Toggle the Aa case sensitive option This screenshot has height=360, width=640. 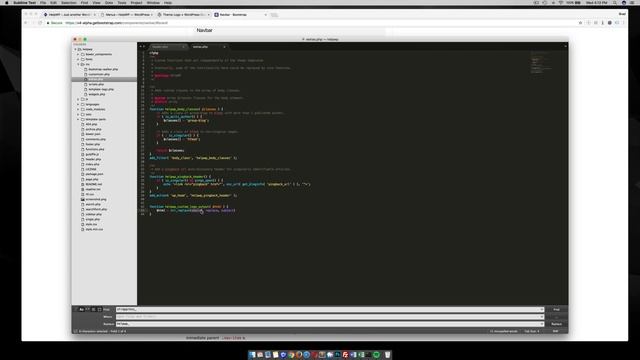(x=81, y=309)
